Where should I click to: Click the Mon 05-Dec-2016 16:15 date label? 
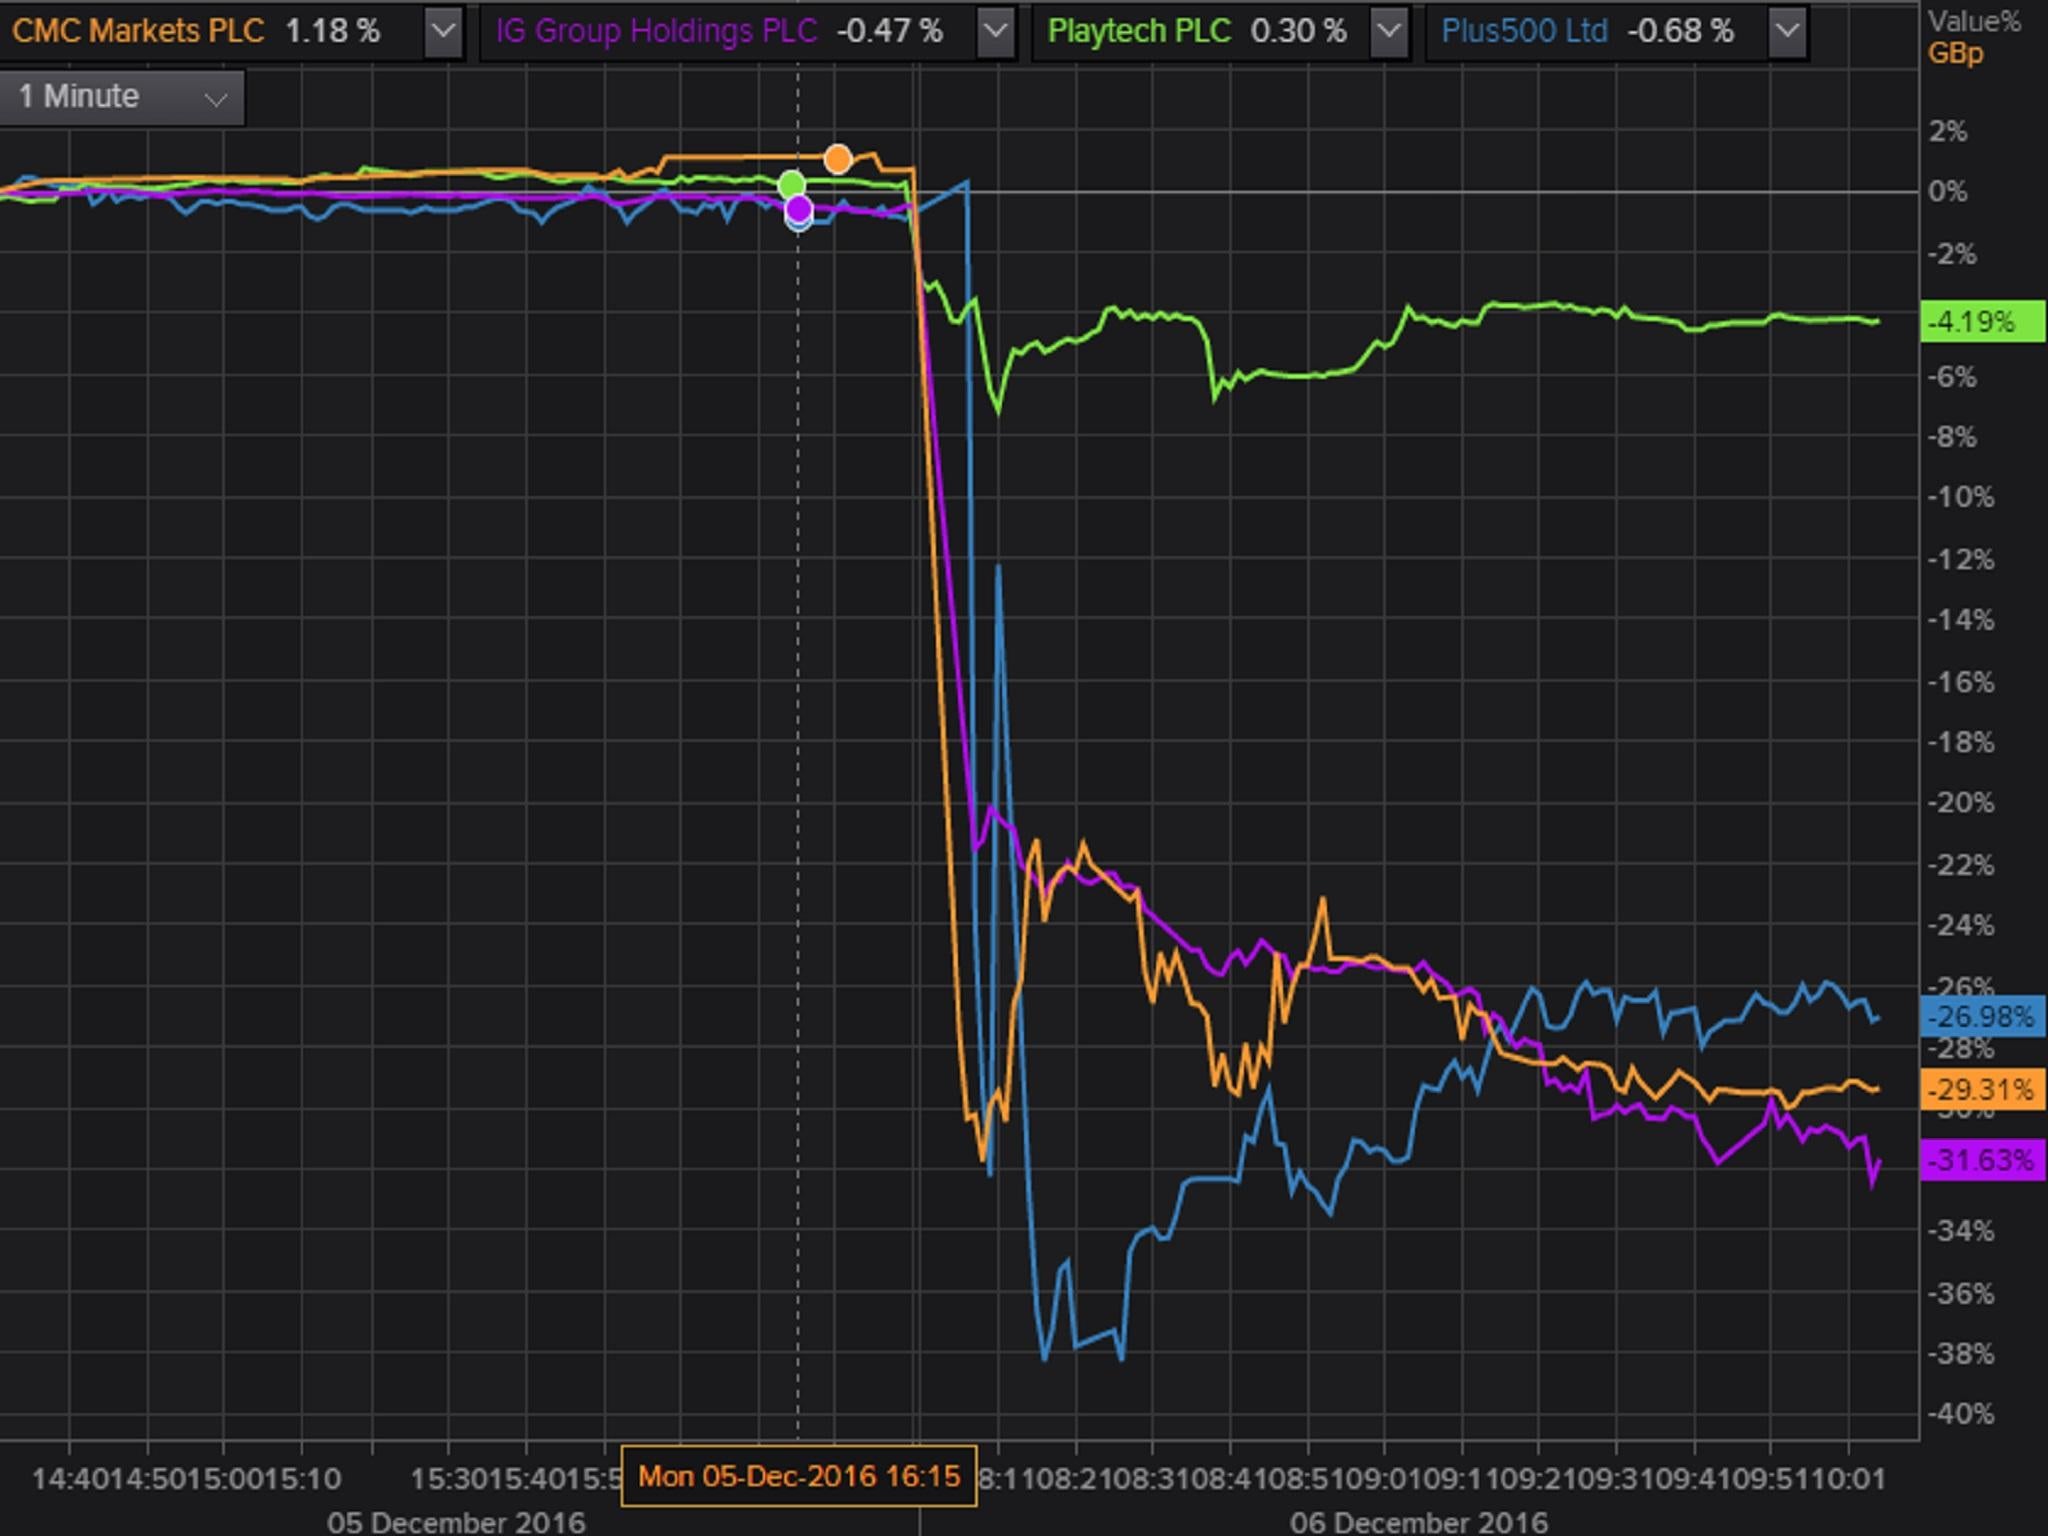click(x=799, y=1476)
